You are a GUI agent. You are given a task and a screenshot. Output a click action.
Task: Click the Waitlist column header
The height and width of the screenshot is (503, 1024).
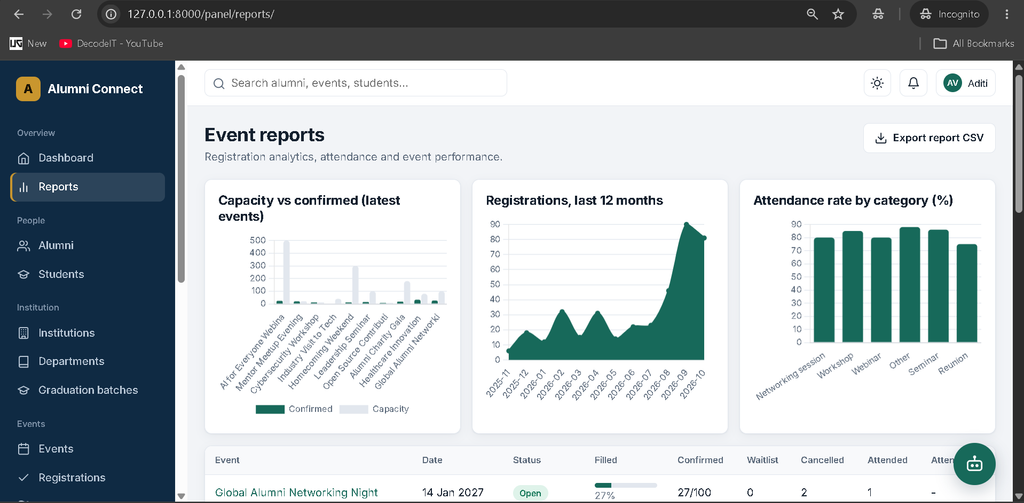pyautogui.click(x=763, y=460)
